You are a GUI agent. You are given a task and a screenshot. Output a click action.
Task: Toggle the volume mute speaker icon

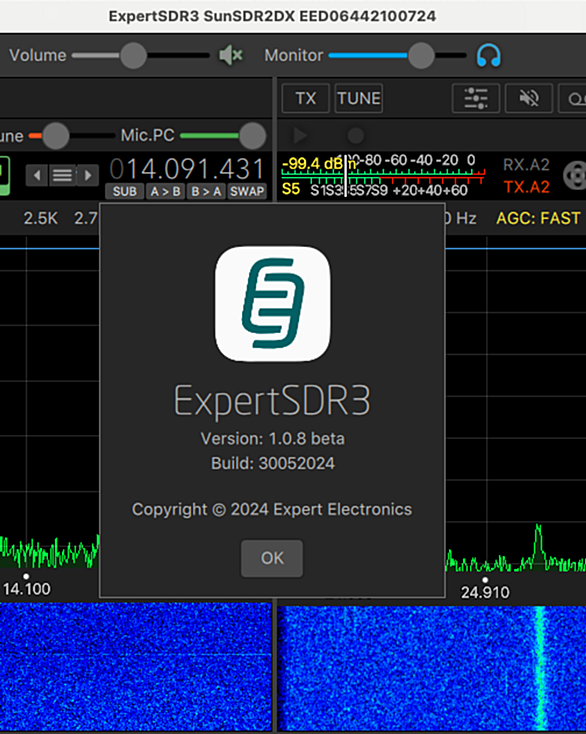(x=230, y=55)
